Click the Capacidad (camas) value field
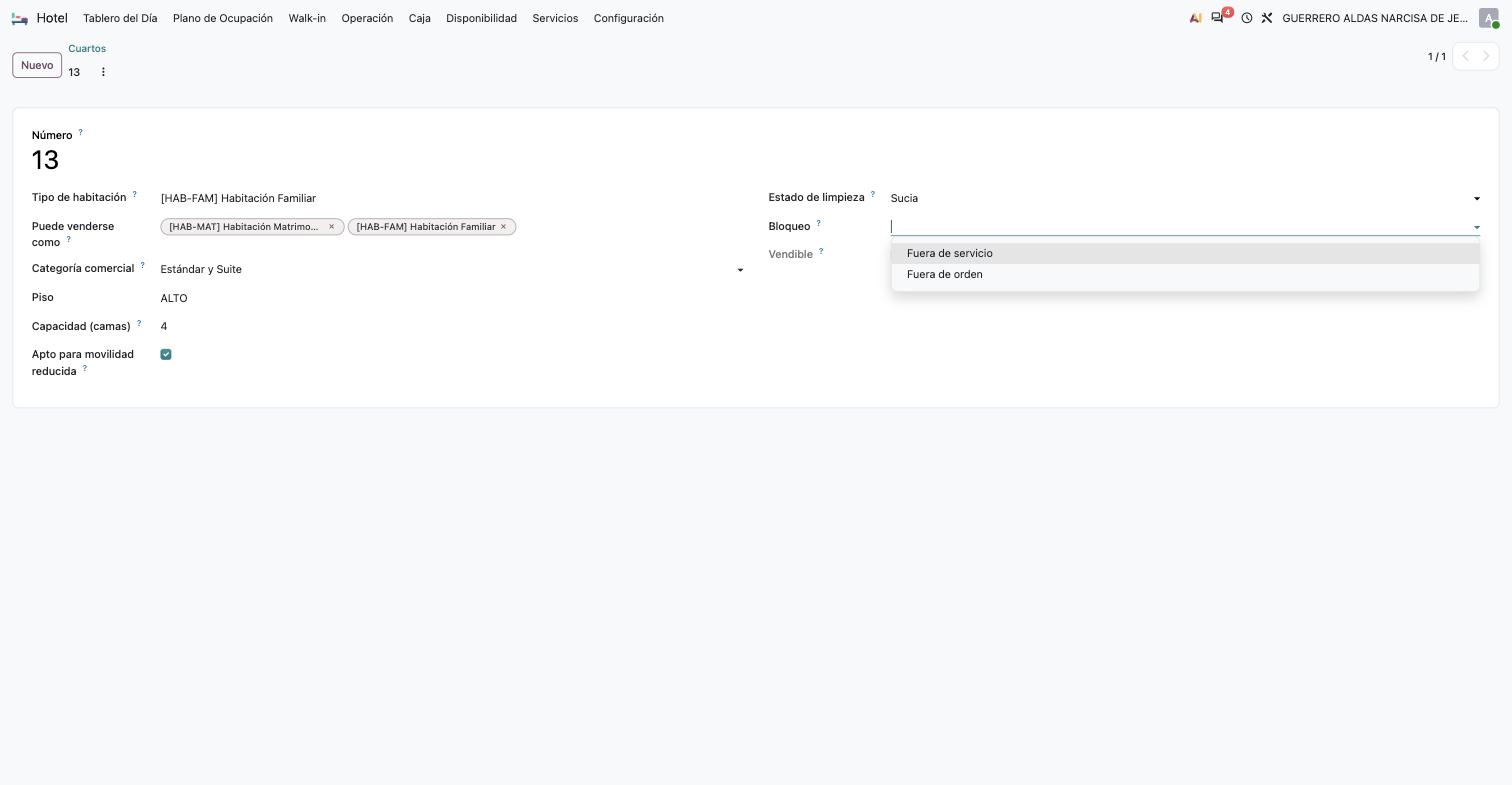Screen dimensions: 1512x785 452,326
